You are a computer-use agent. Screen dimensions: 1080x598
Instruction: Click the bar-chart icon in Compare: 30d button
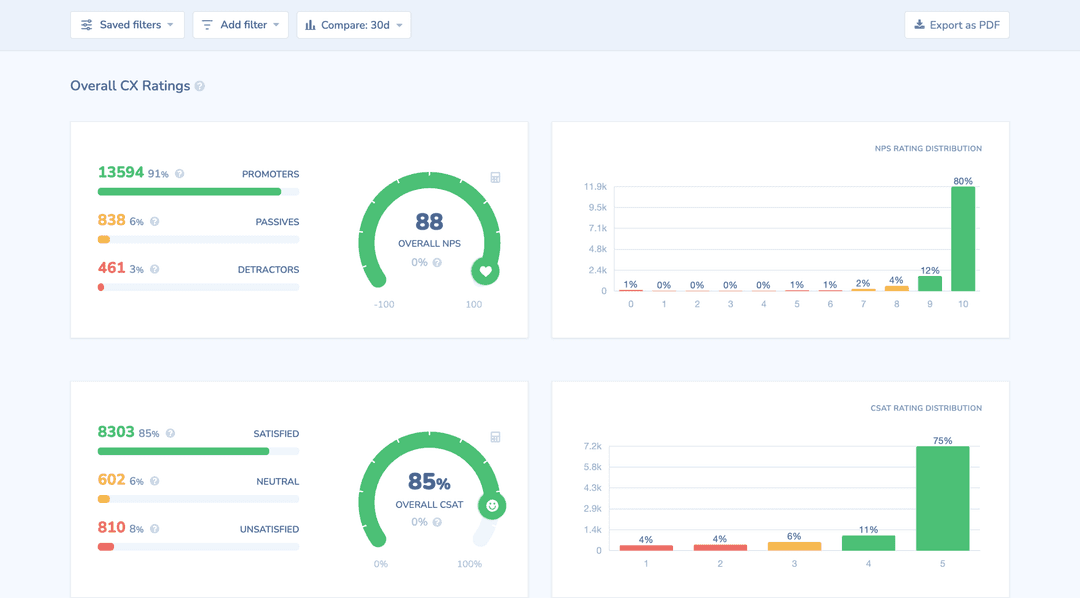click(313, 24)
